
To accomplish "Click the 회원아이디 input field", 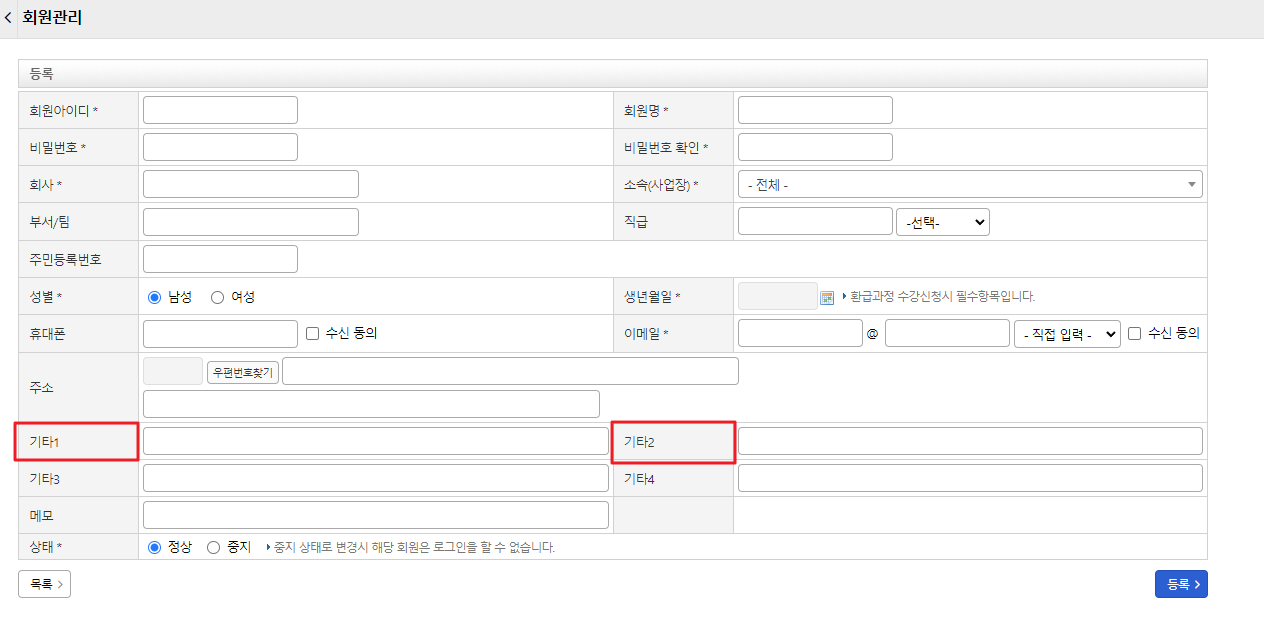I will pyautogui.click(x=220, y=110).
